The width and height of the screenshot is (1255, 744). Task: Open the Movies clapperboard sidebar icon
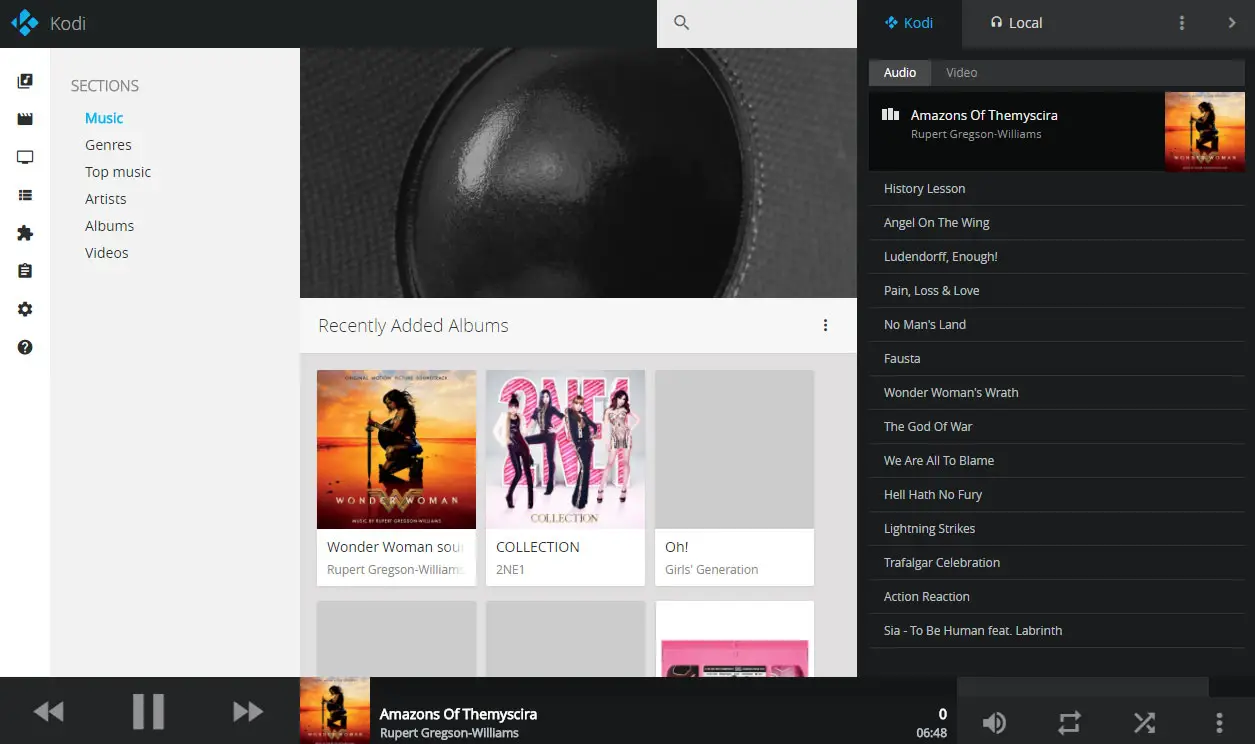pyautogui.click(x=25, y=119)
